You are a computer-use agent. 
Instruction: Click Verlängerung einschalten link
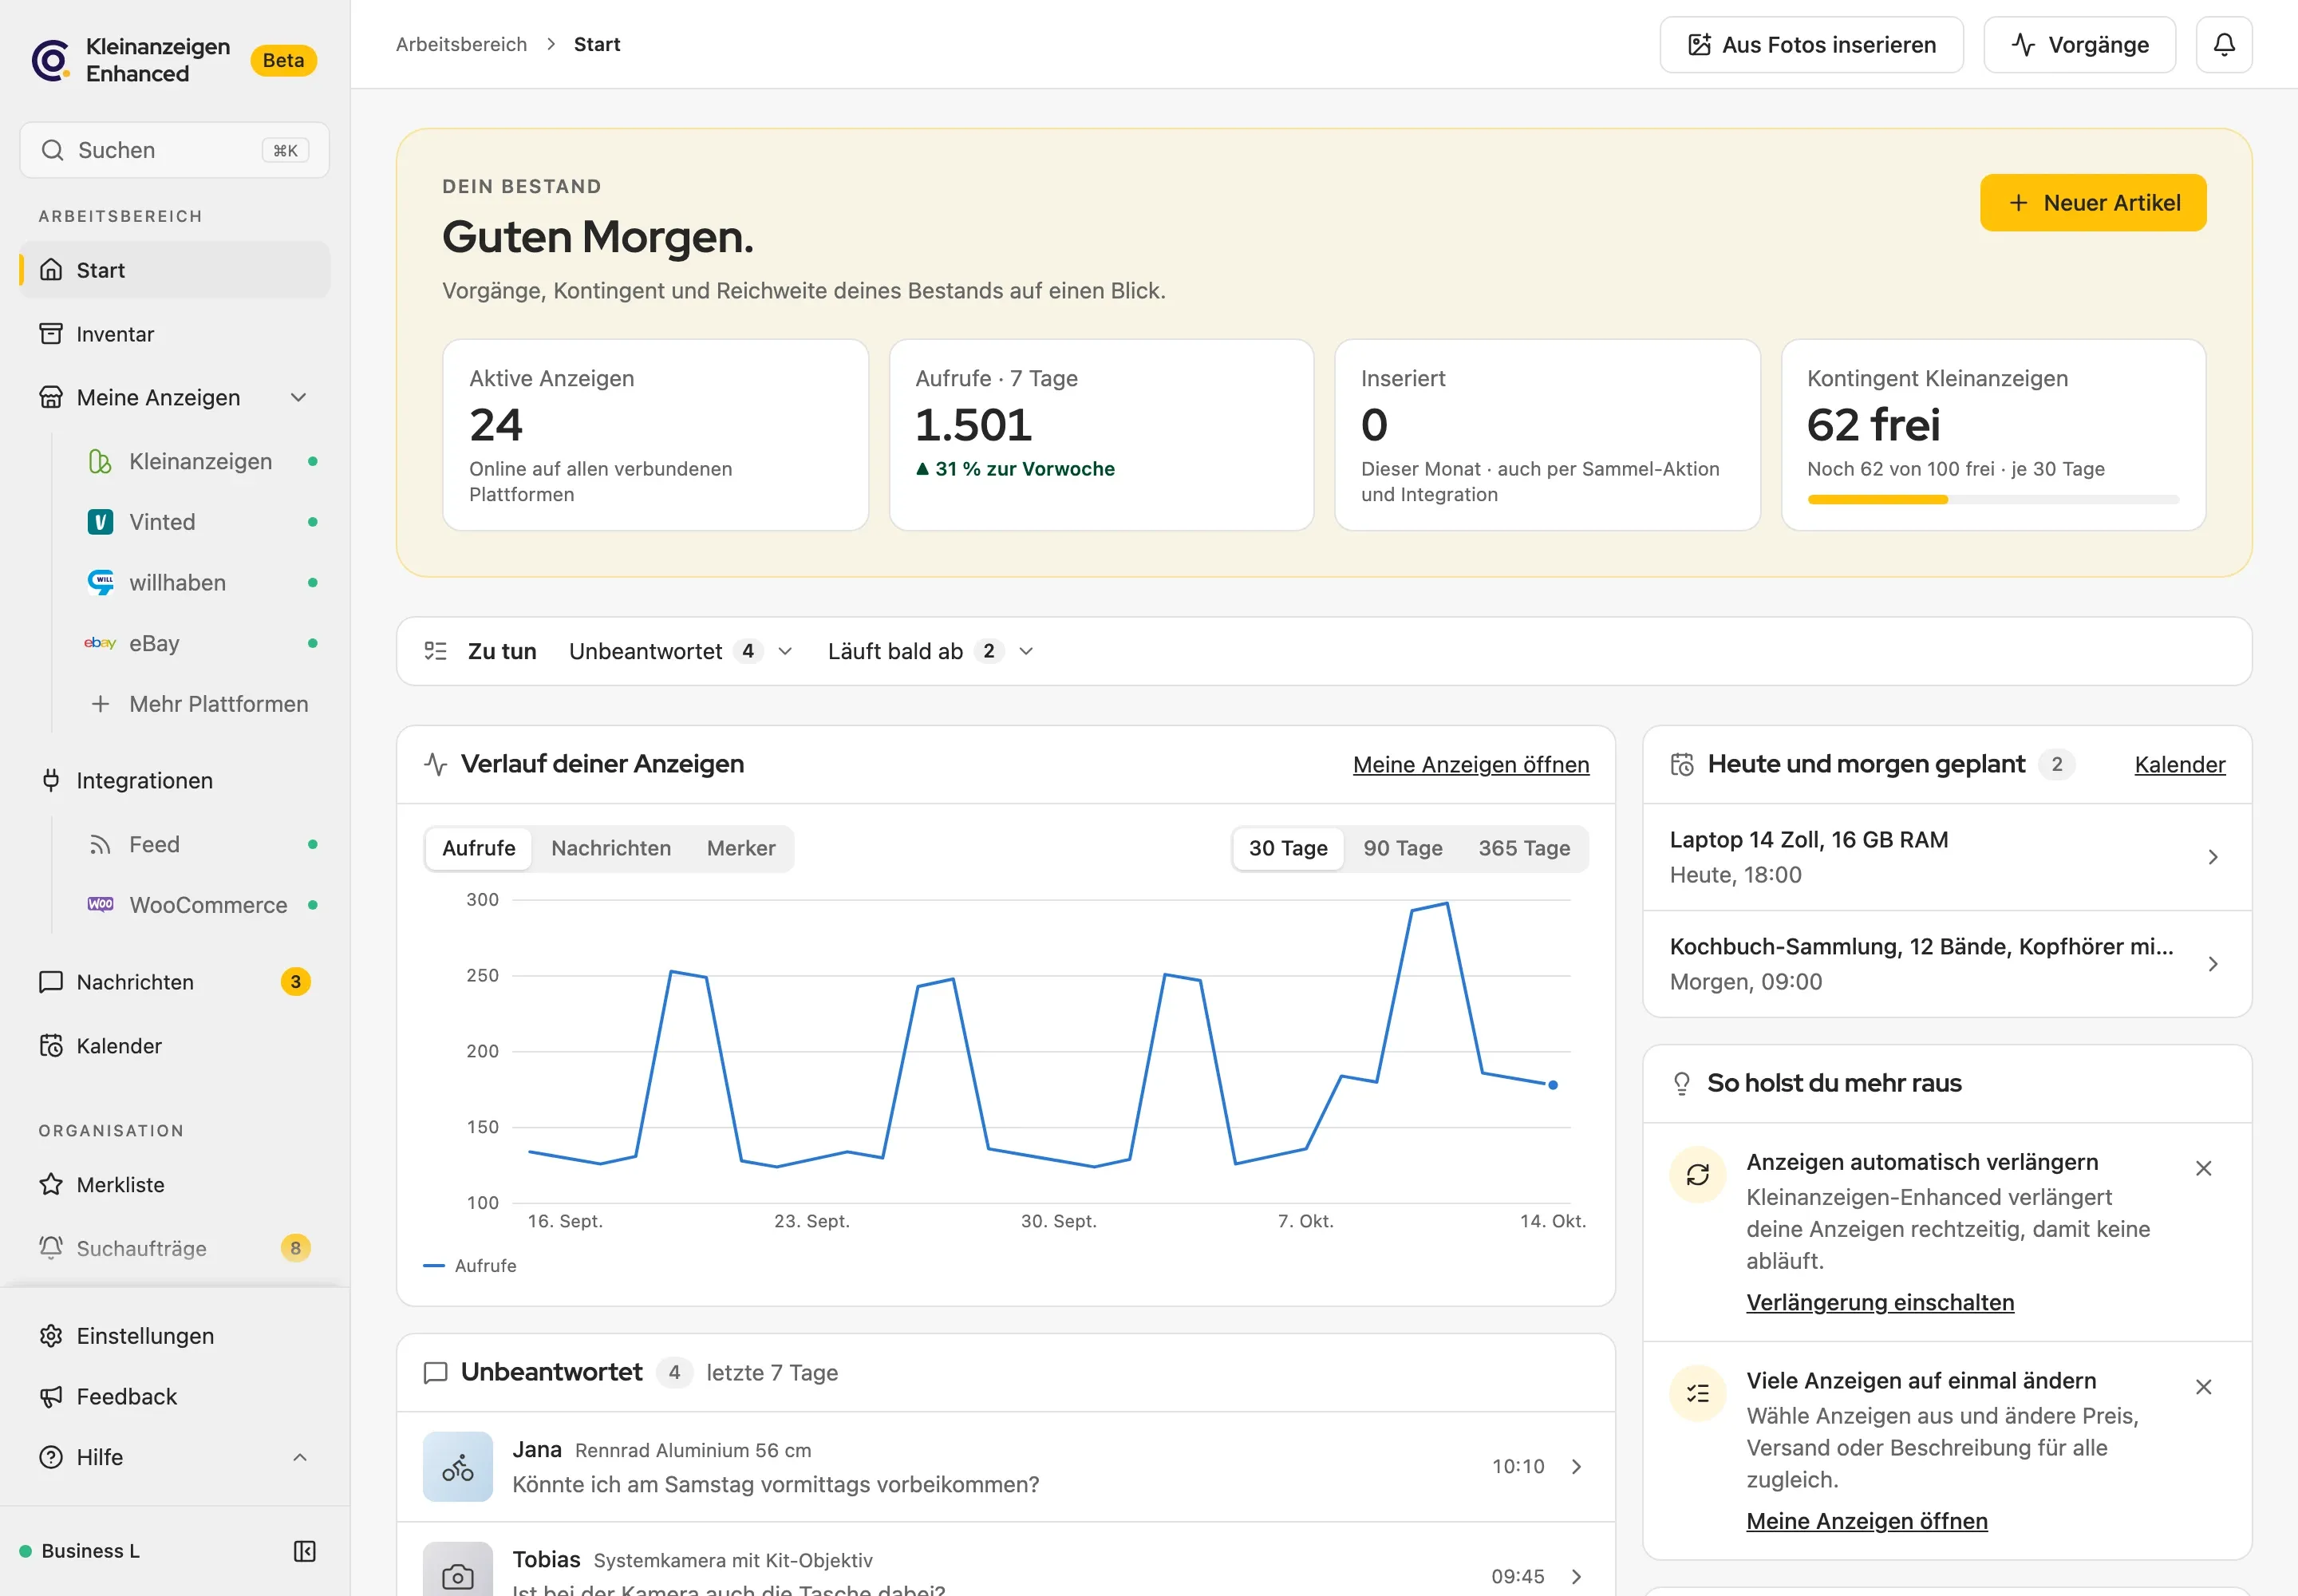1879,1302
